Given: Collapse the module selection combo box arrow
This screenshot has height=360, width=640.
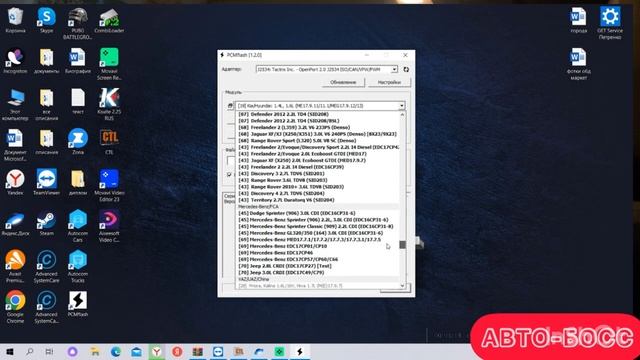Looking at the screenshot, I should pyautogui.click(x=402, y=106).
